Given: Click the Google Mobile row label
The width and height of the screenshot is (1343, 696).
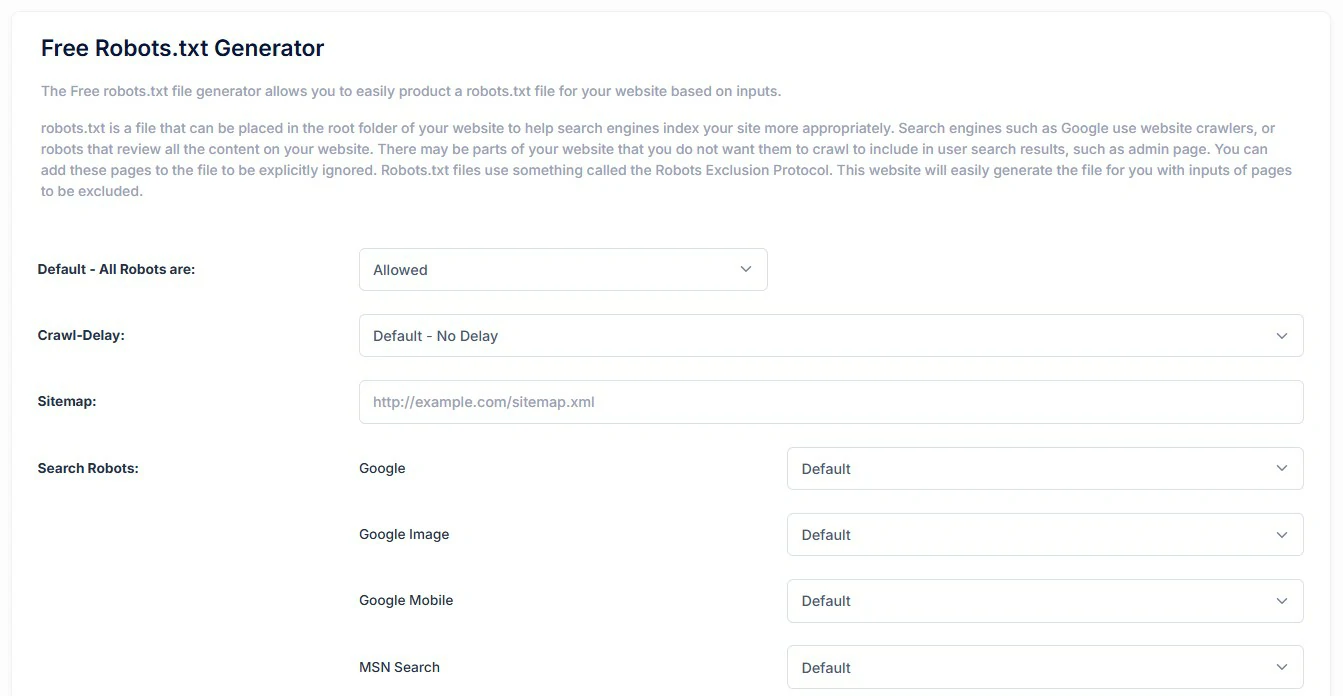Looking at the screenshot, I should coord(405,600).
